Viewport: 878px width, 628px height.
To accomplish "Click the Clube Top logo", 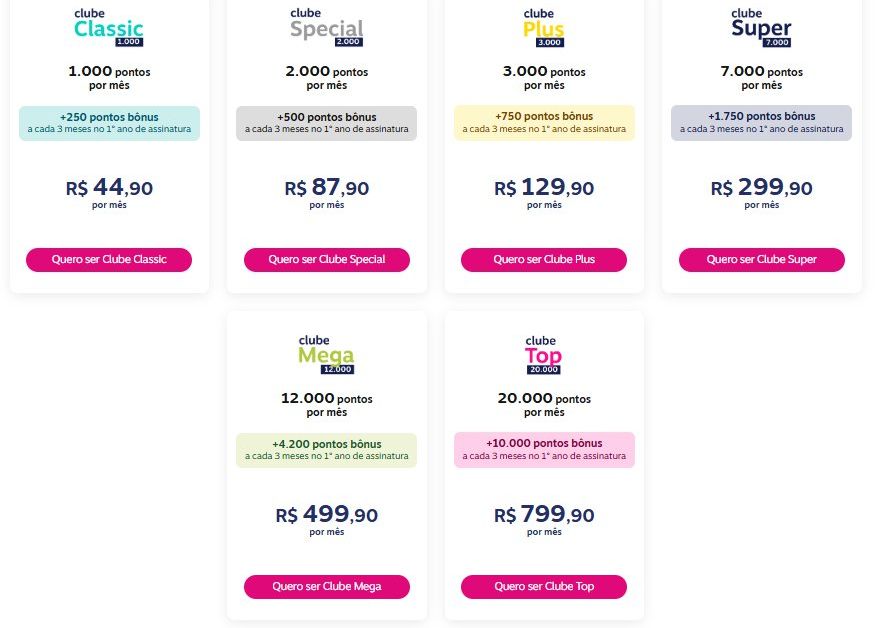I will pos(543,355).
